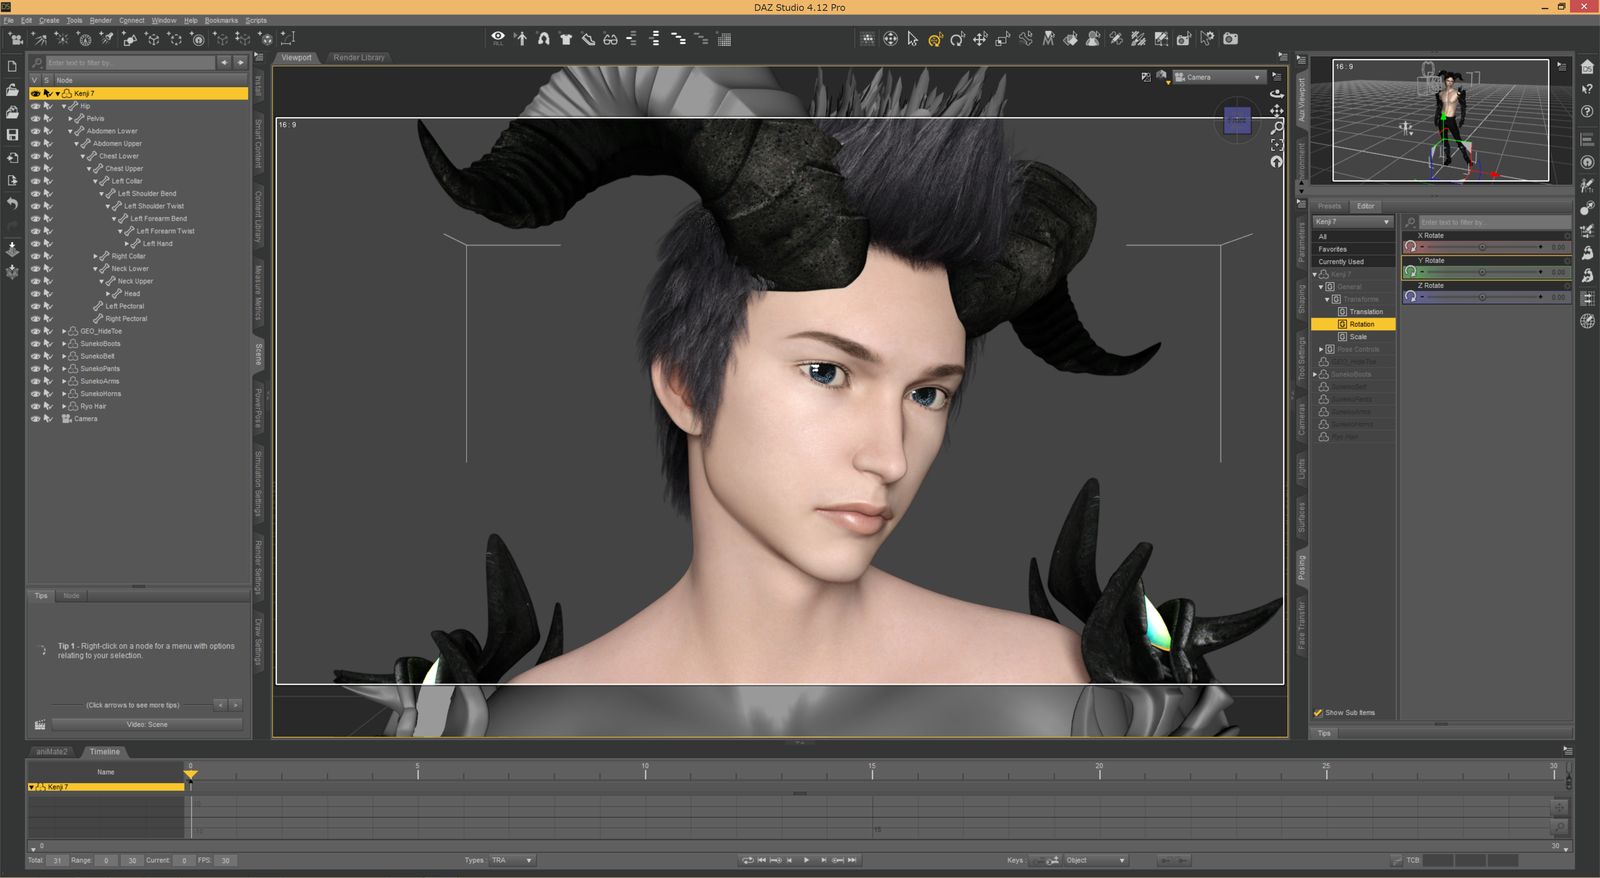Switch to the aniMate2 tab
Viewport: 1600px width, 878px height.
point(52,751)
